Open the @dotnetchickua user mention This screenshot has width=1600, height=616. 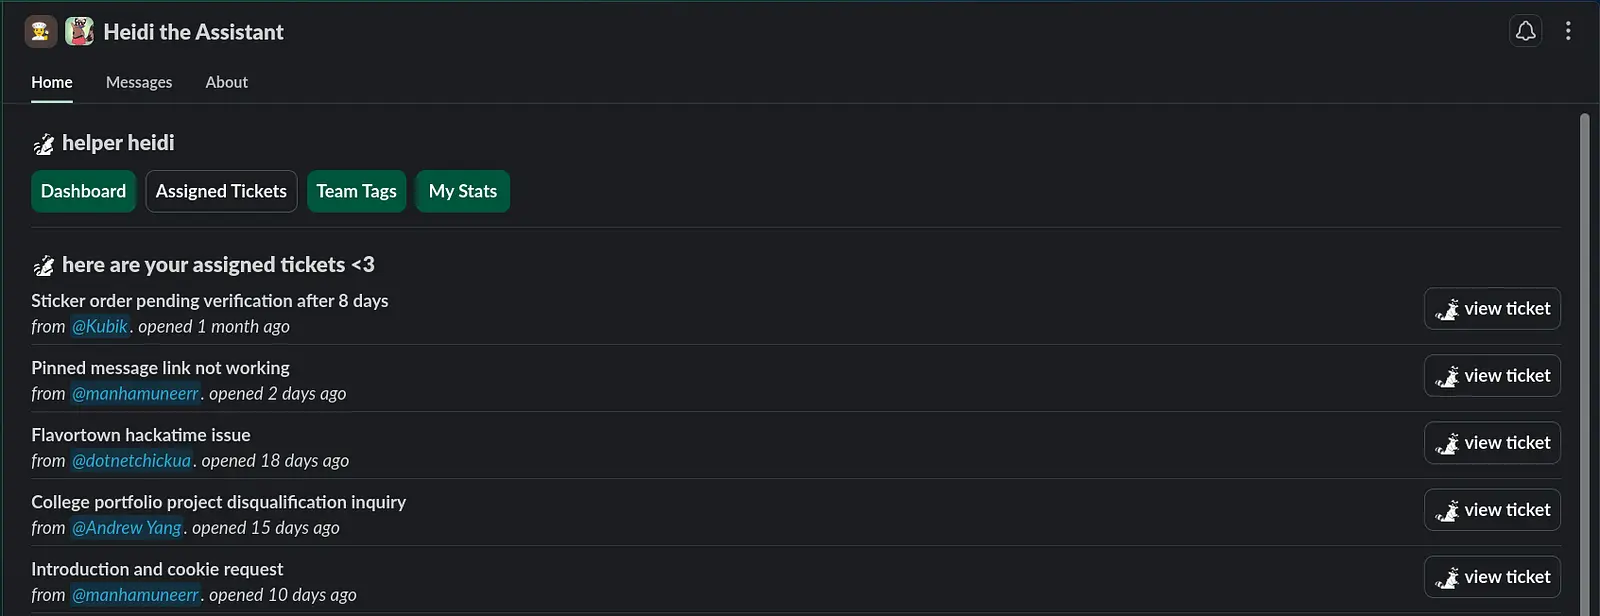click(131, 461)
